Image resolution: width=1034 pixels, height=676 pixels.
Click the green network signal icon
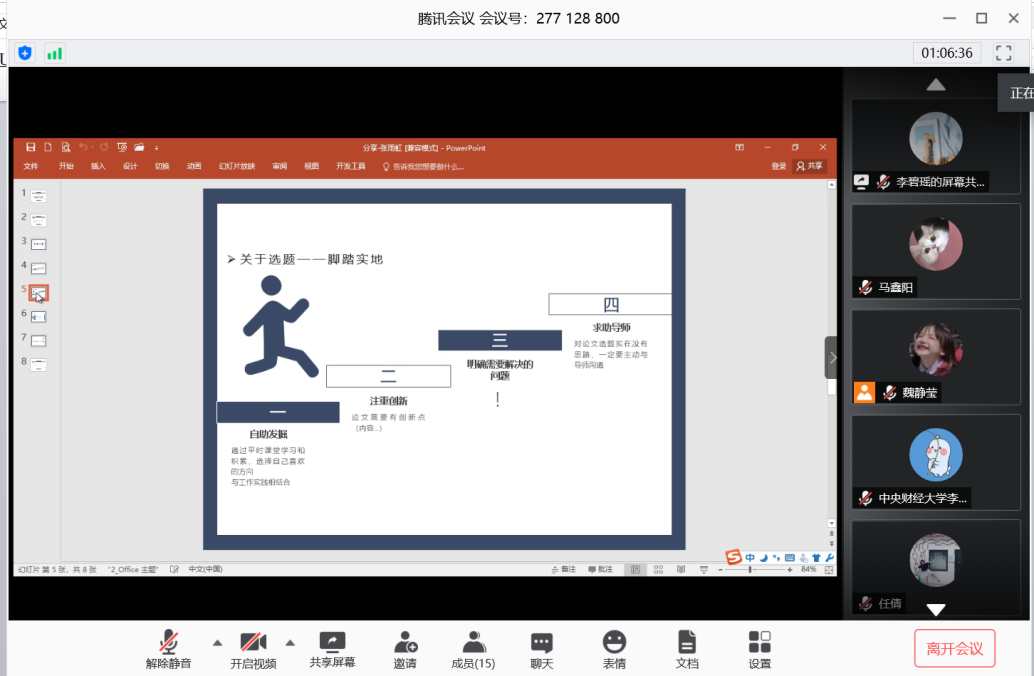54,53
